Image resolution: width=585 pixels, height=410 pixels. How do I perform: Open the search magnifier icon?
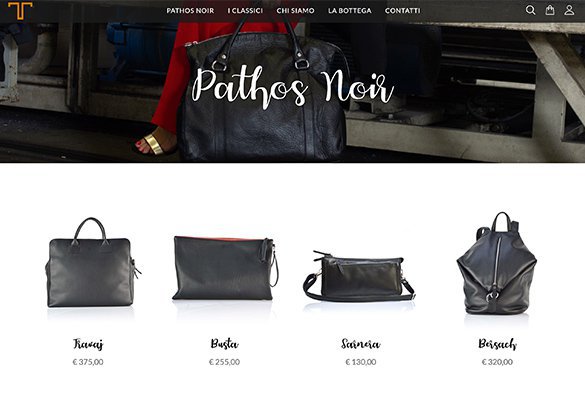coord(530,10)
